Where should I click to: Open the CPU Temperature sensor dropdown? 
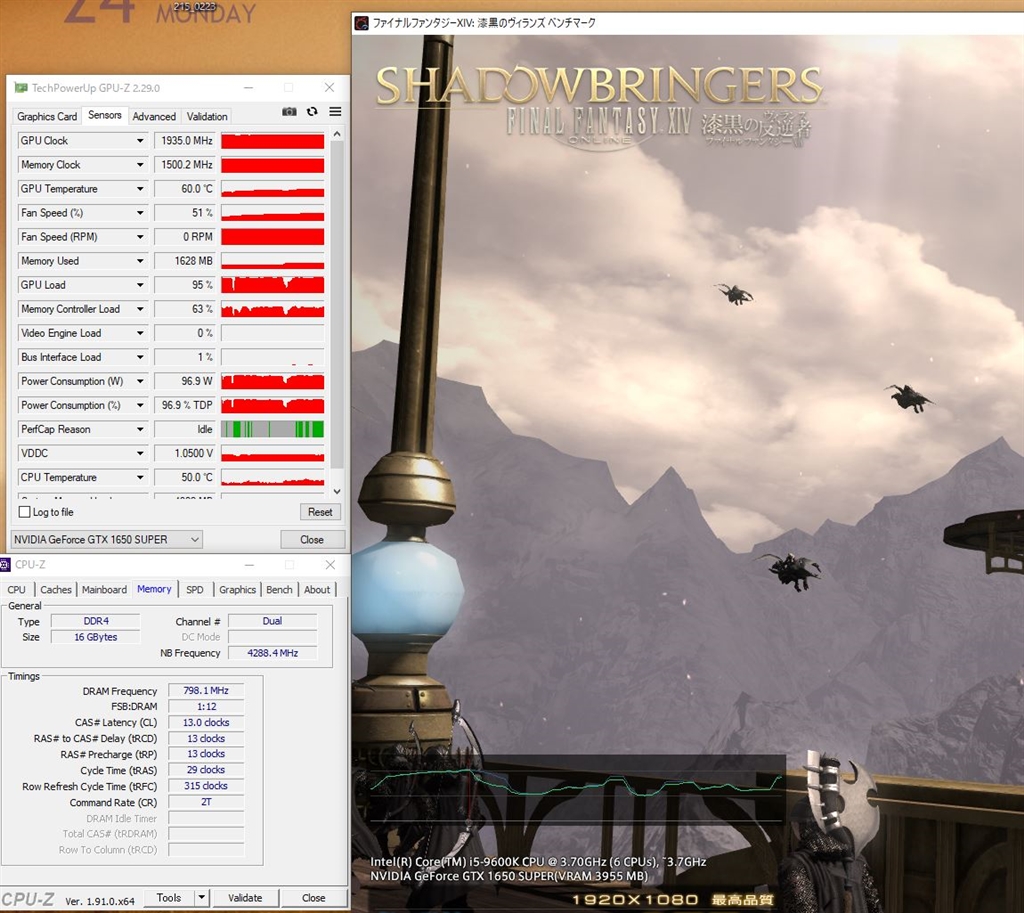pyautogui.click(x=140, y=477)
